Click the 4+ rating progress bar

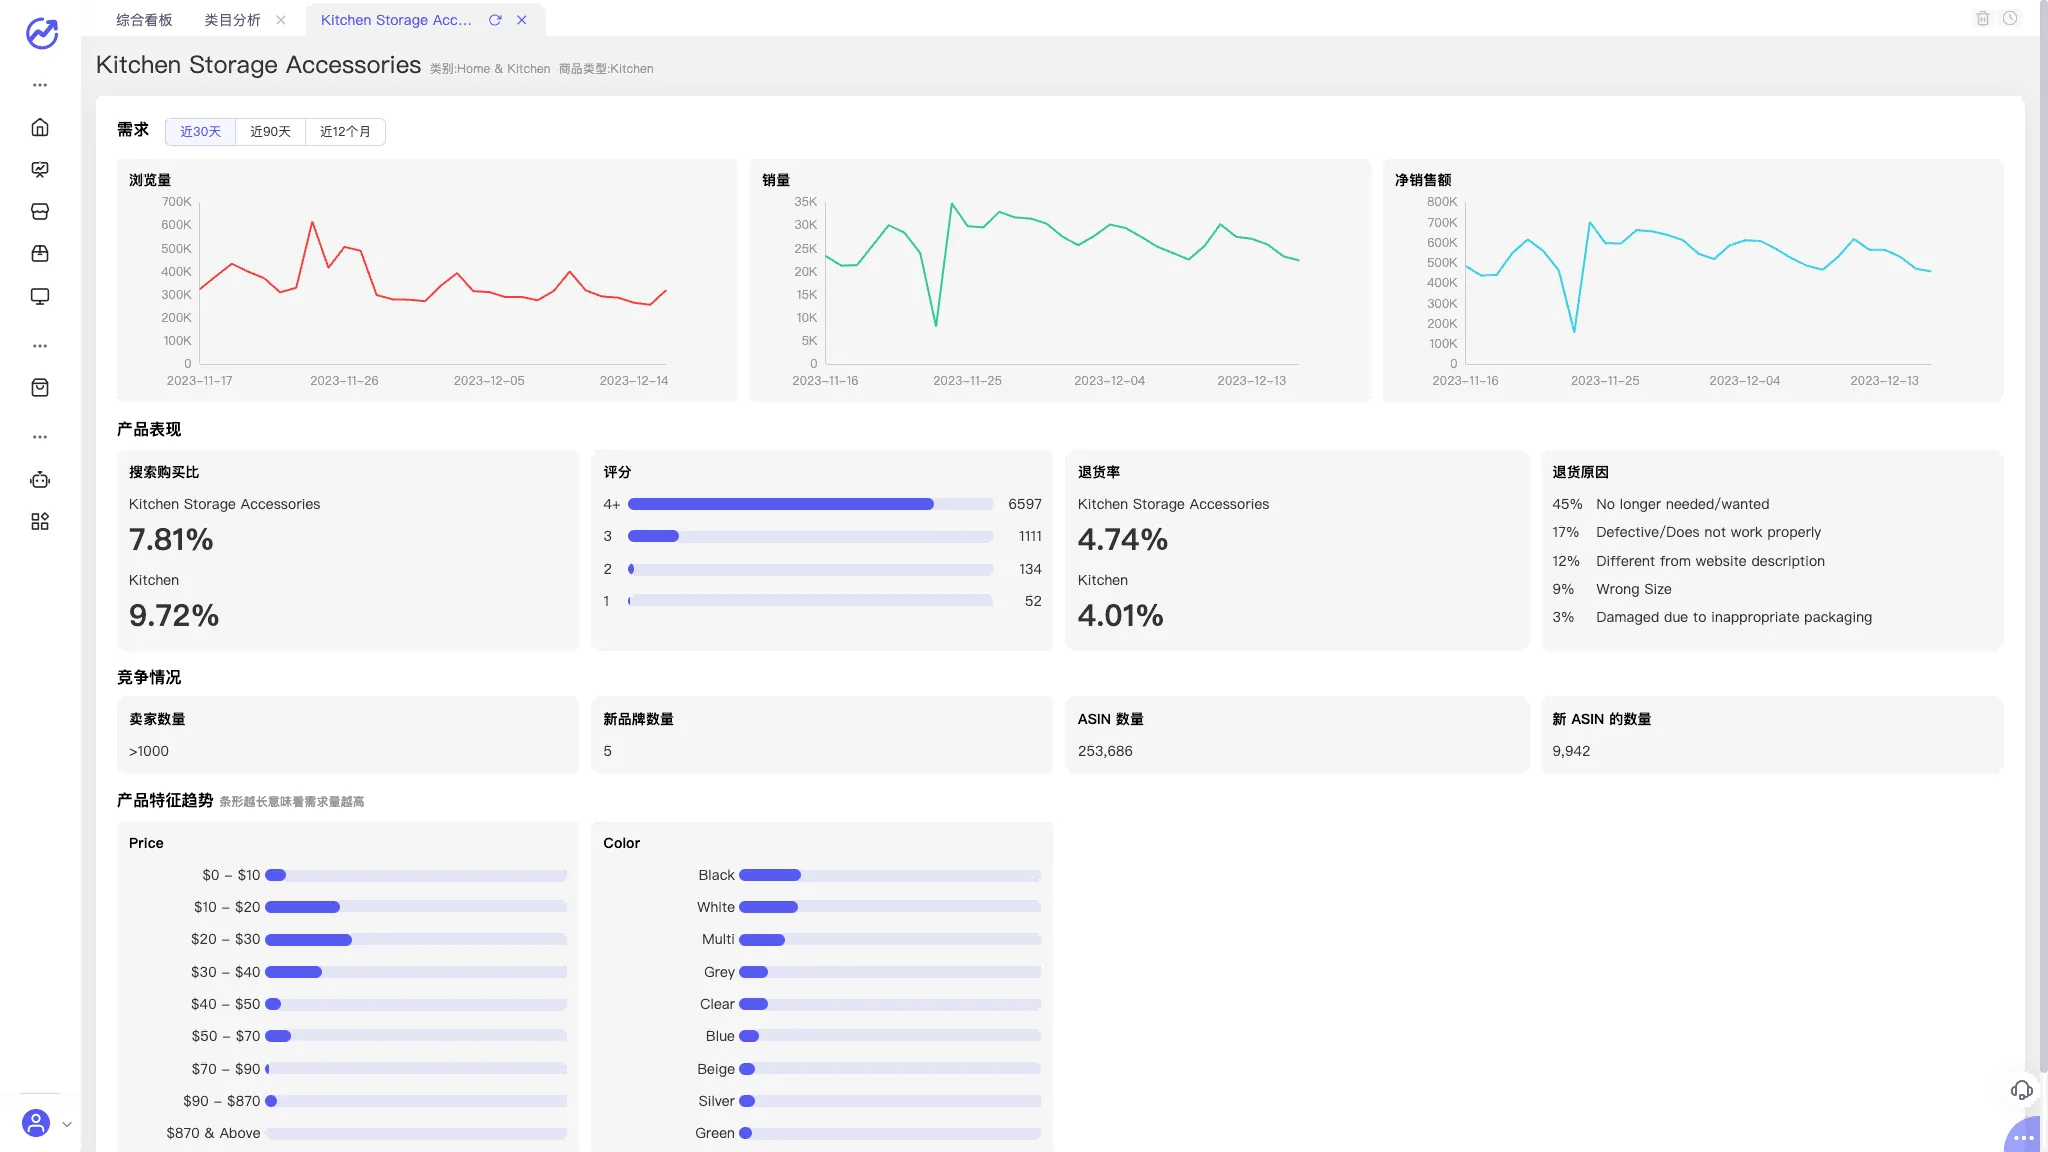[x=810, y=504]
